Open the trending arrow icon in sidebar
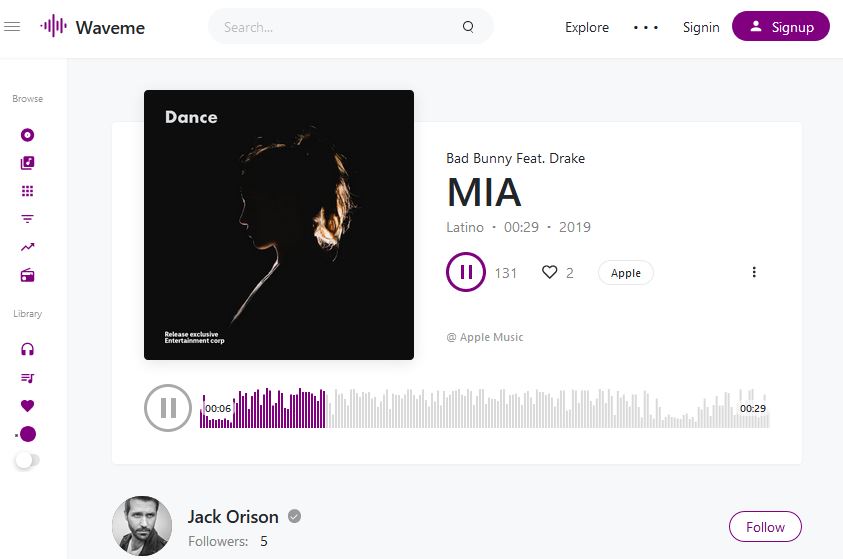 [27, 247]
